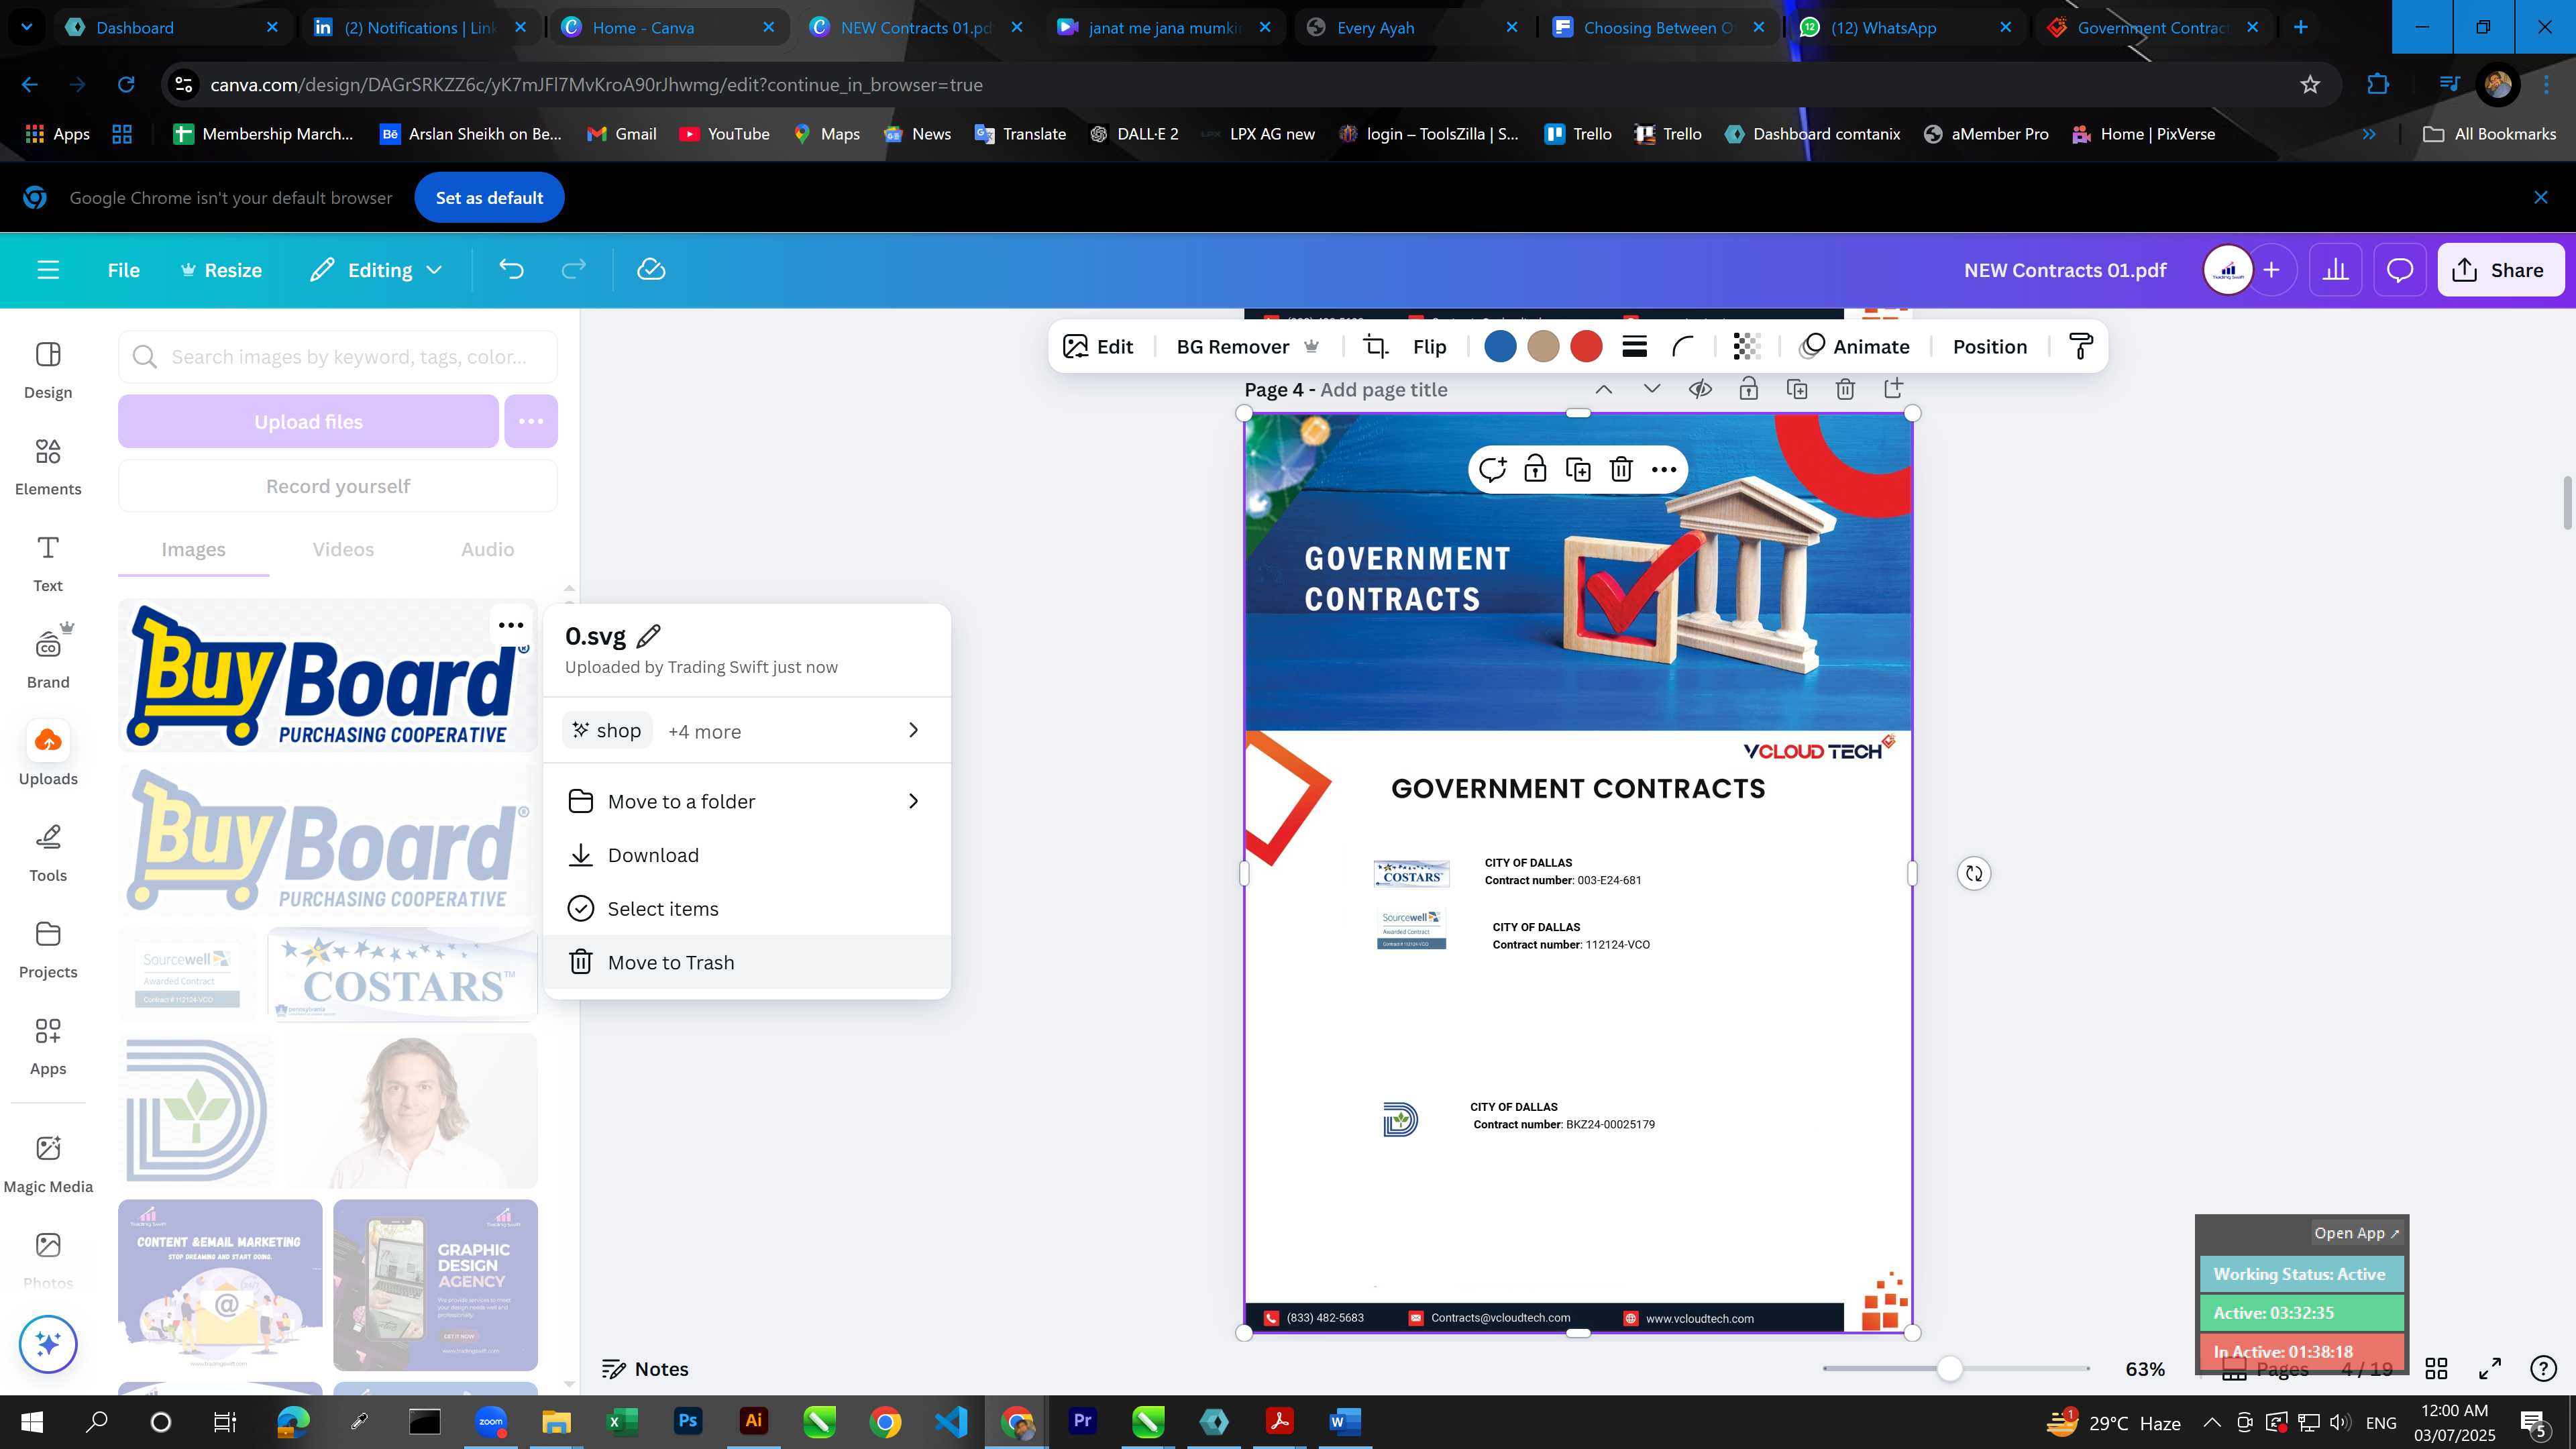Screen dimensions: 2576x1449
Task: Undo the last action
Action: (511, 270)
